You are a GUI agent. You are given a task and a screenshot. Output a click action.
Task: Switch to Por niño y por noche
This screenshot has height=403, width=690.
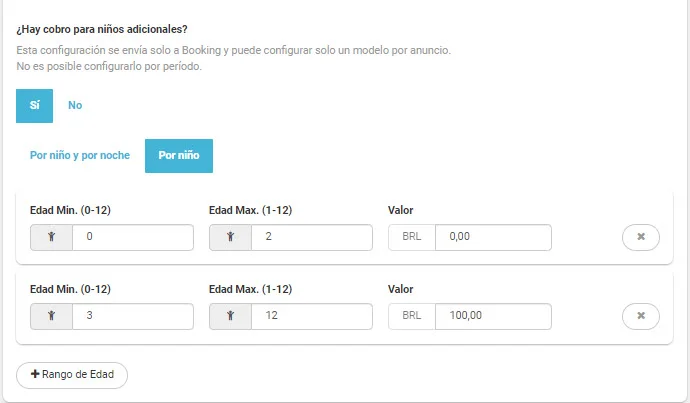click(80, 156)
